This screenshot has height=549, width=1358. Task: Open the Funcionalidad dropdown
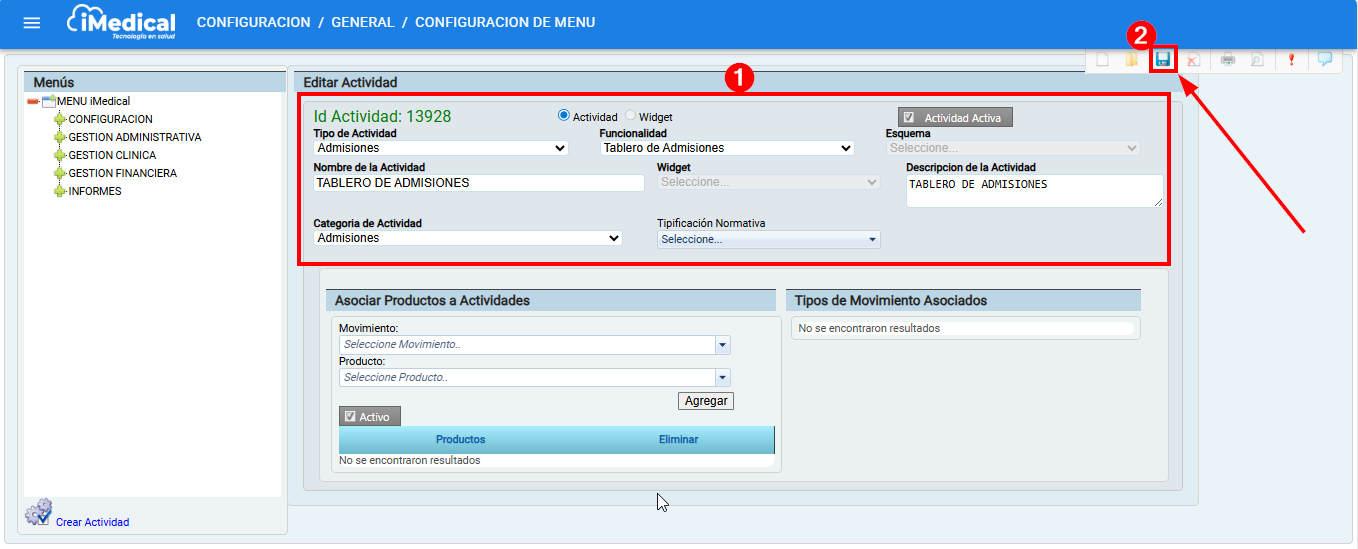727,148
